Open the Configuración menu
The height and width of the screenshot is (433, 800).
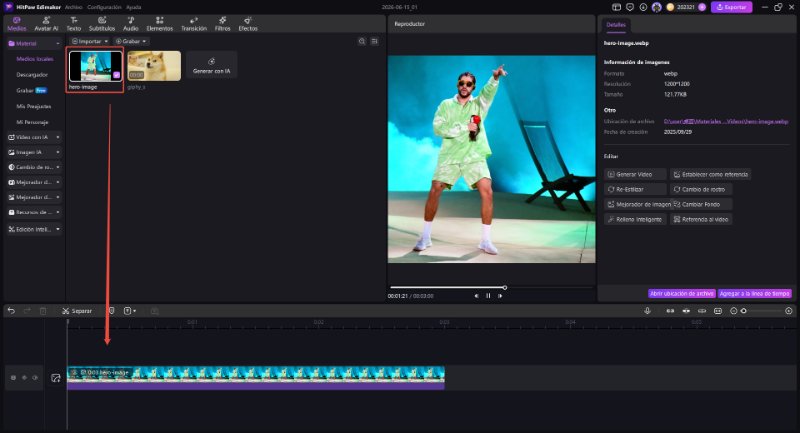[104, 7]
